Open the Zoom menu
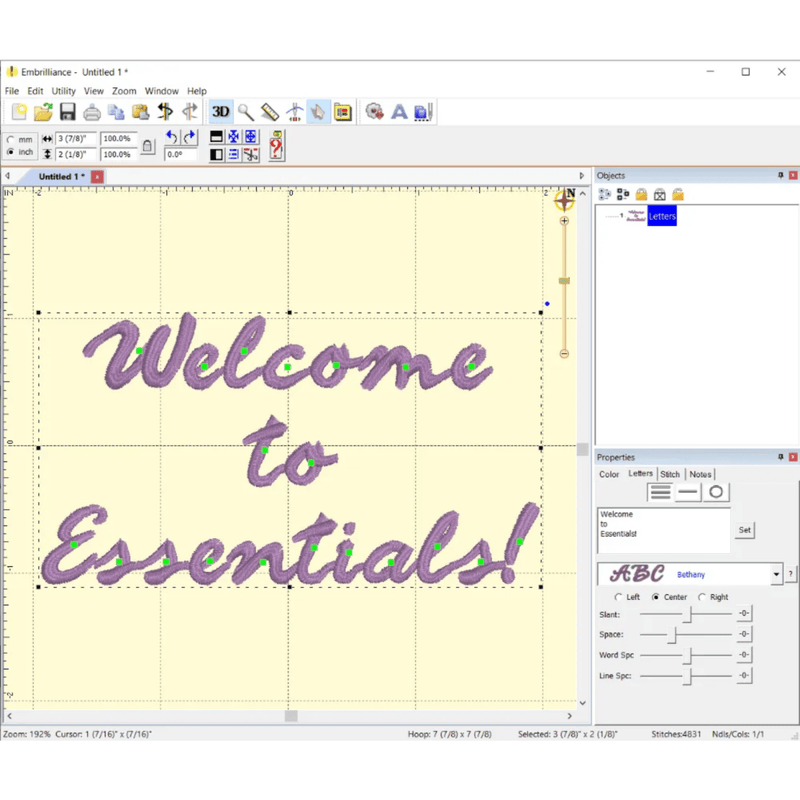Viewport: 800px width, 800px height. click(124, 91)
